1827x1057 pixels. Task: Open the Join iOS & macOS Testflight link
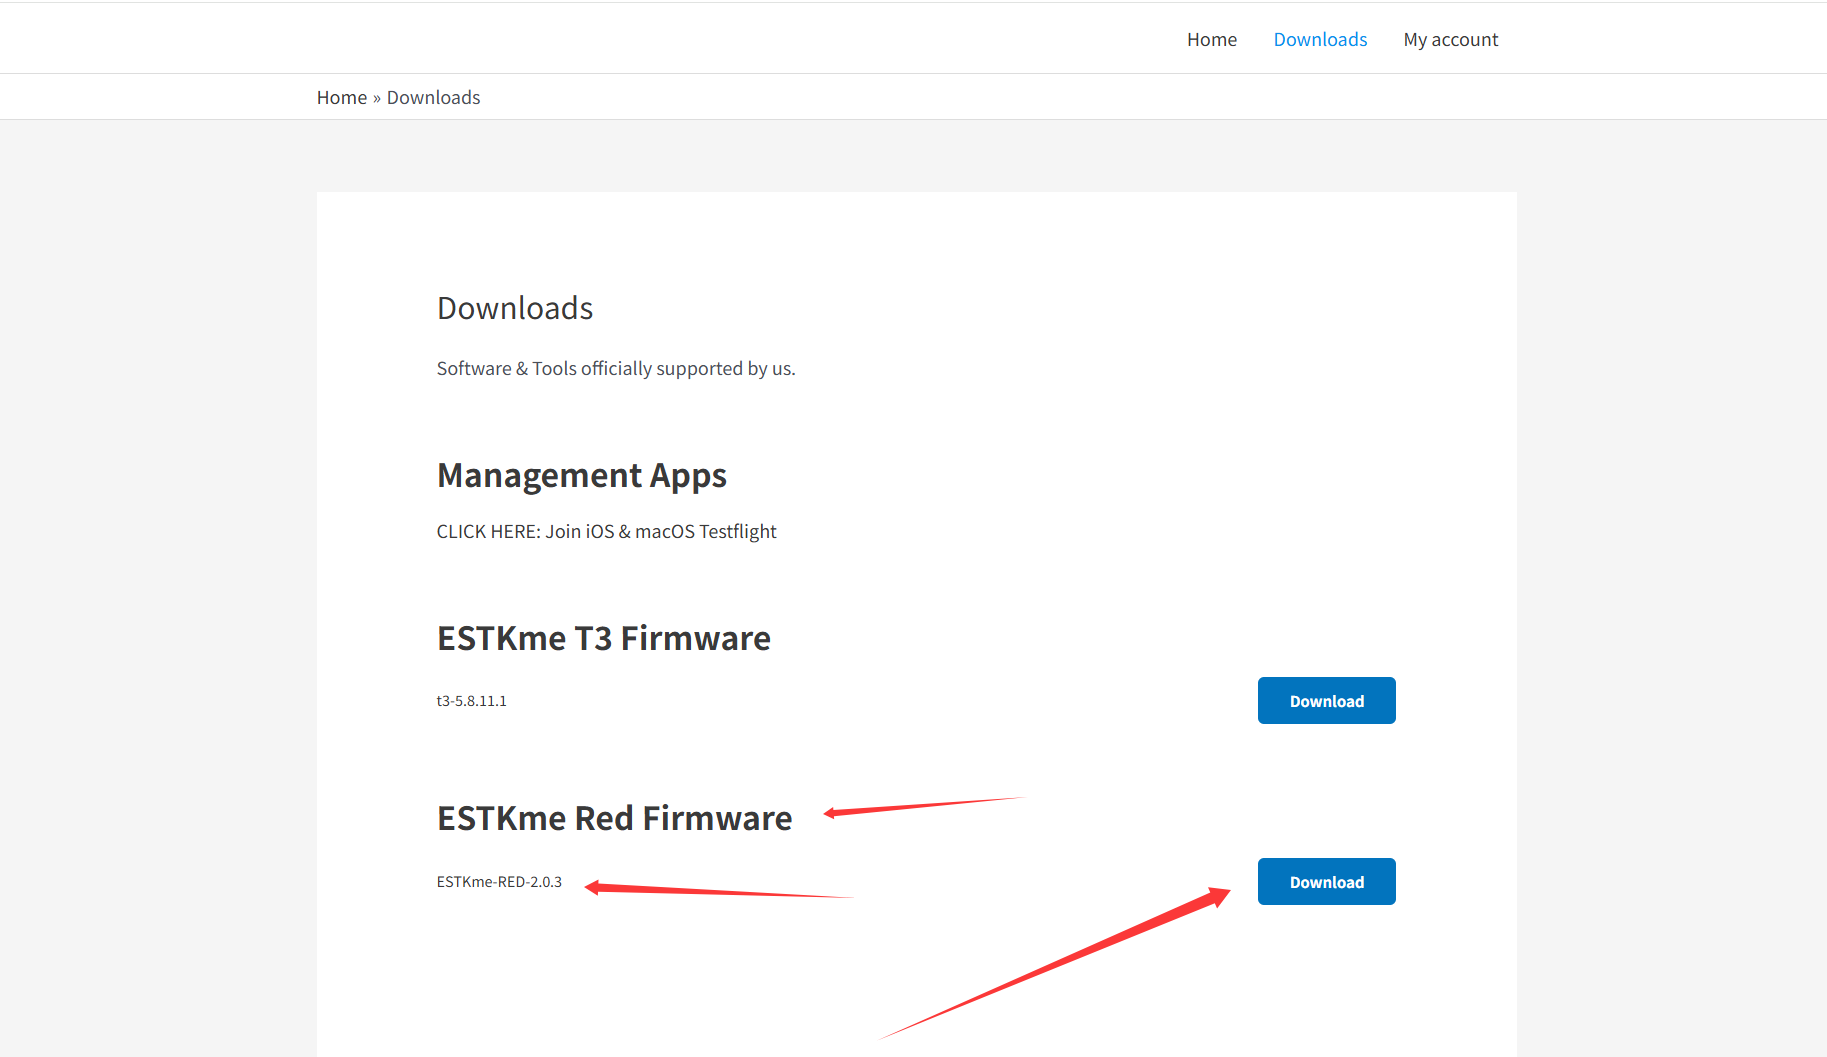[x=606, y=532]
